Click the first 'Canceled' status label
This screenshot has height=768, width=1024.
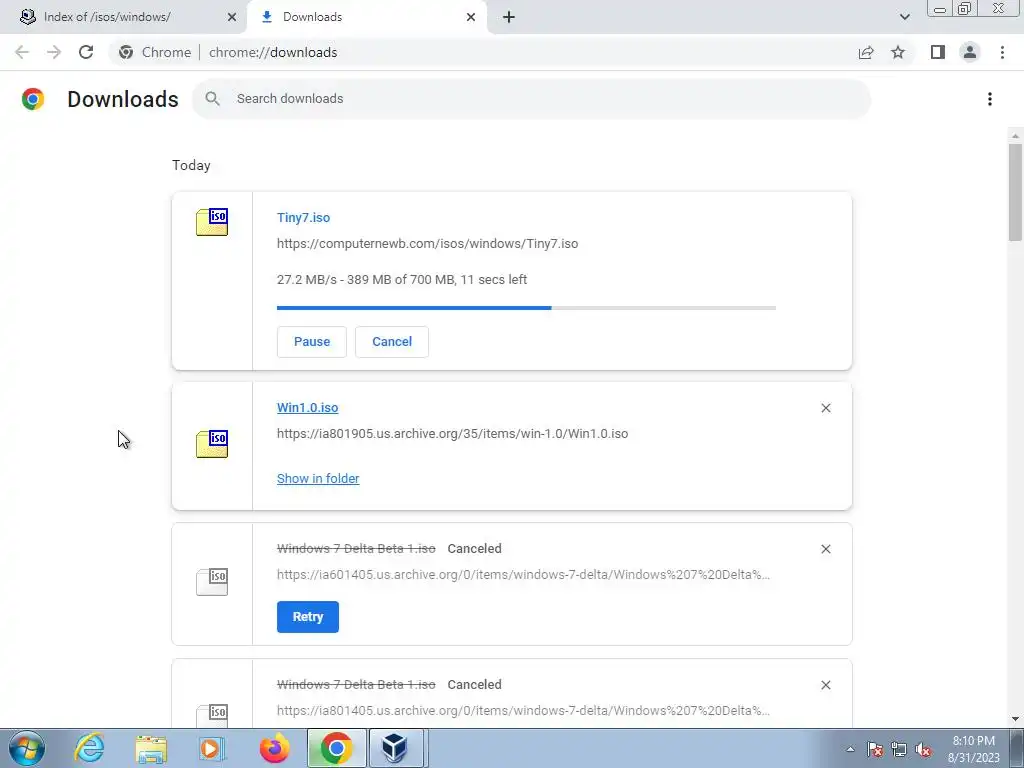pos(474,549)
